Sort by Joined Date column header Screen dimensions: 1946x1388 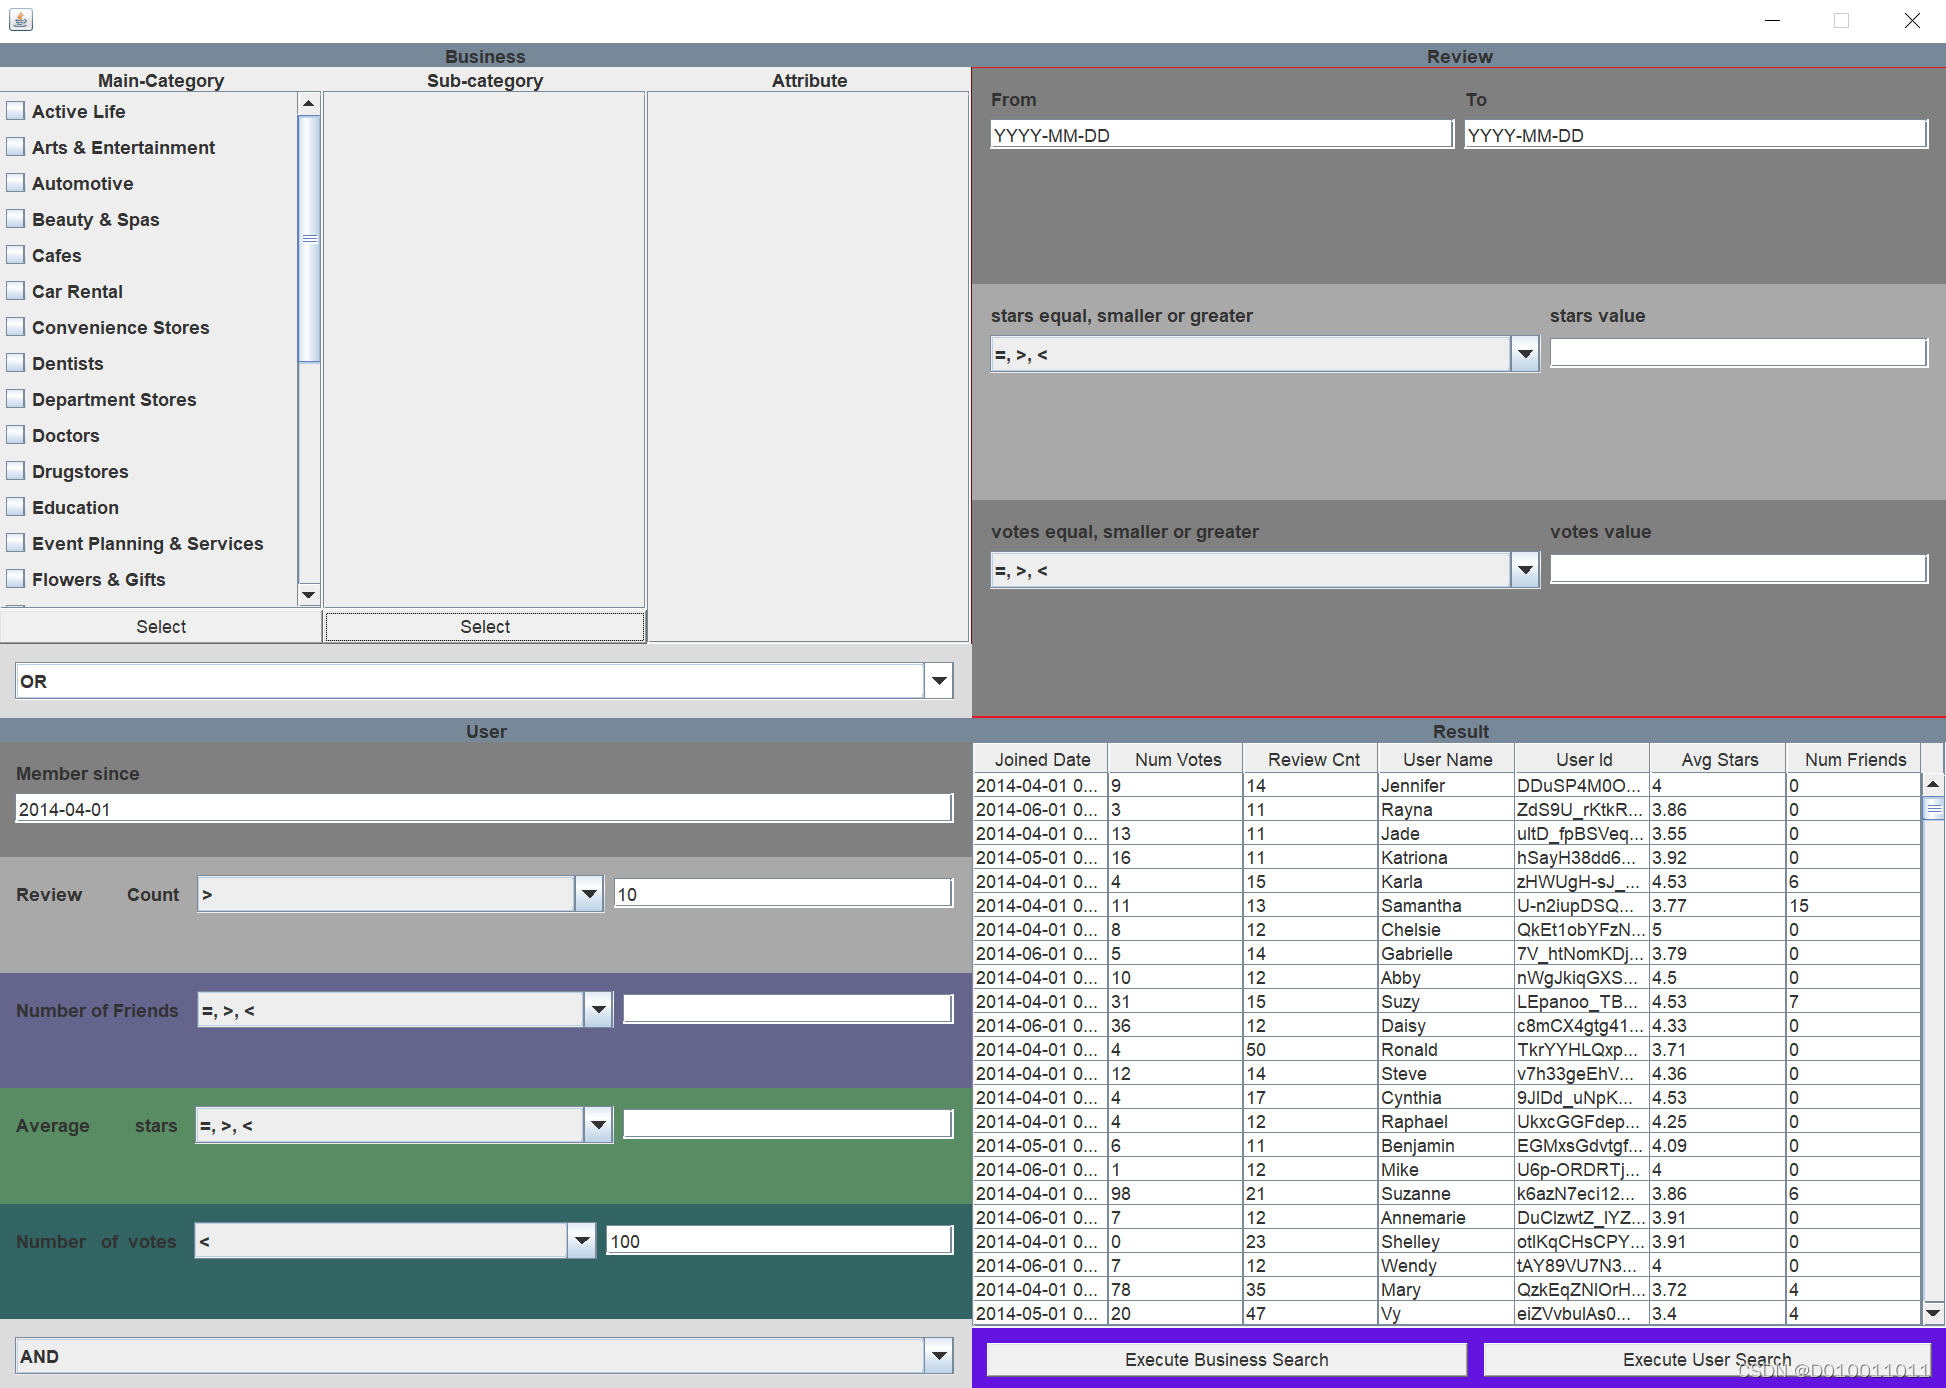pos(1041,759)
